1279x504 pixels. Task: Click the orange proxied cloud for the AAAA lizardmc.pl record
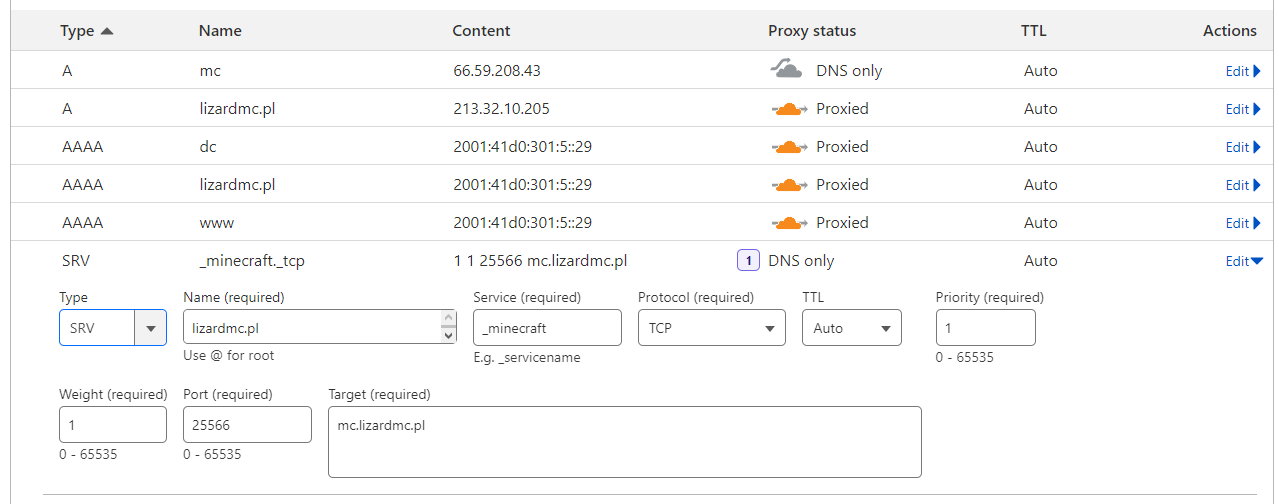point(789,185)
